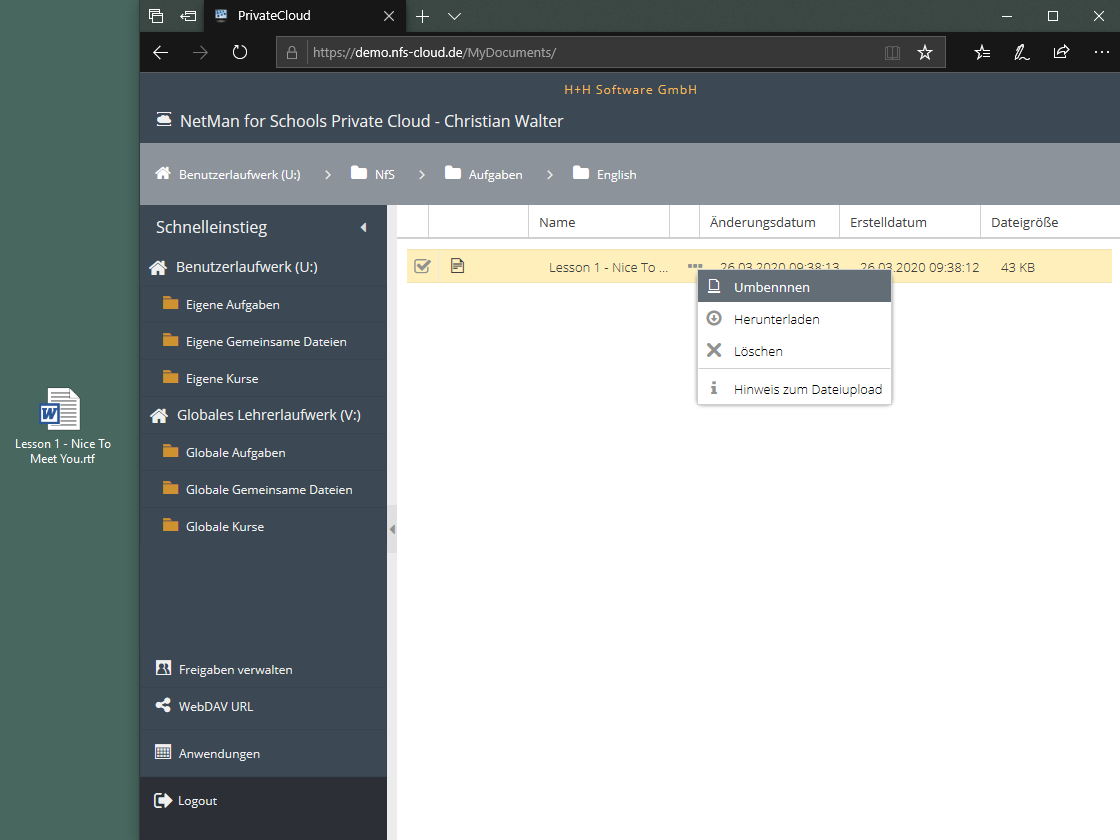Viewport: 1120px width, 840px height.
Task: Reload the page with the Refresh icon
Action: tap(240, 52)
